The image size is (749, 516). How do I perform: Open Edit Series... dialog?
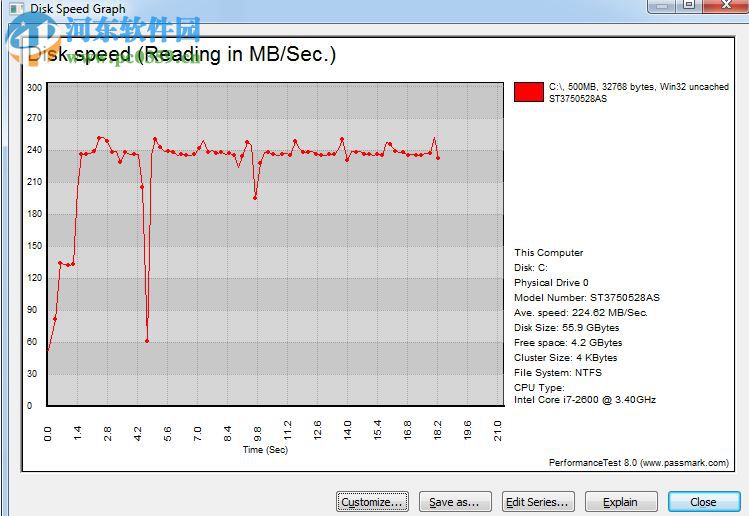538,502
